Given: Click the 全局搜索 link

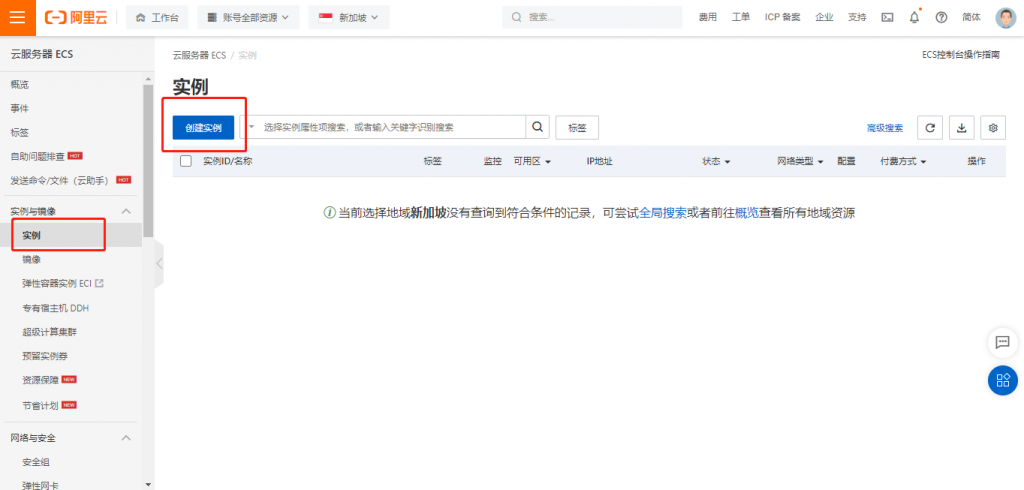Looking at the screenshot, I should [x=662, y=213].
